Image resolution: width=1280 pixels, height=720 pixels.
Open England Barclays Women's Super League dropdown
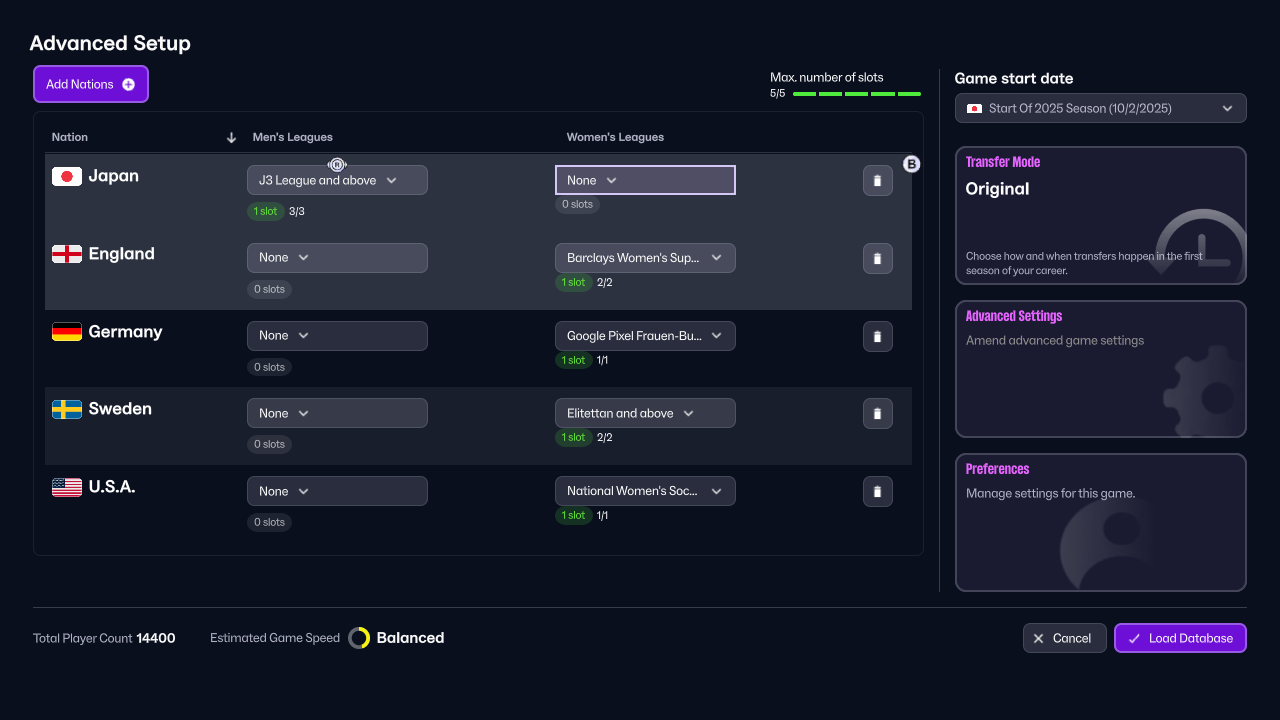click(x=645, y=258)
